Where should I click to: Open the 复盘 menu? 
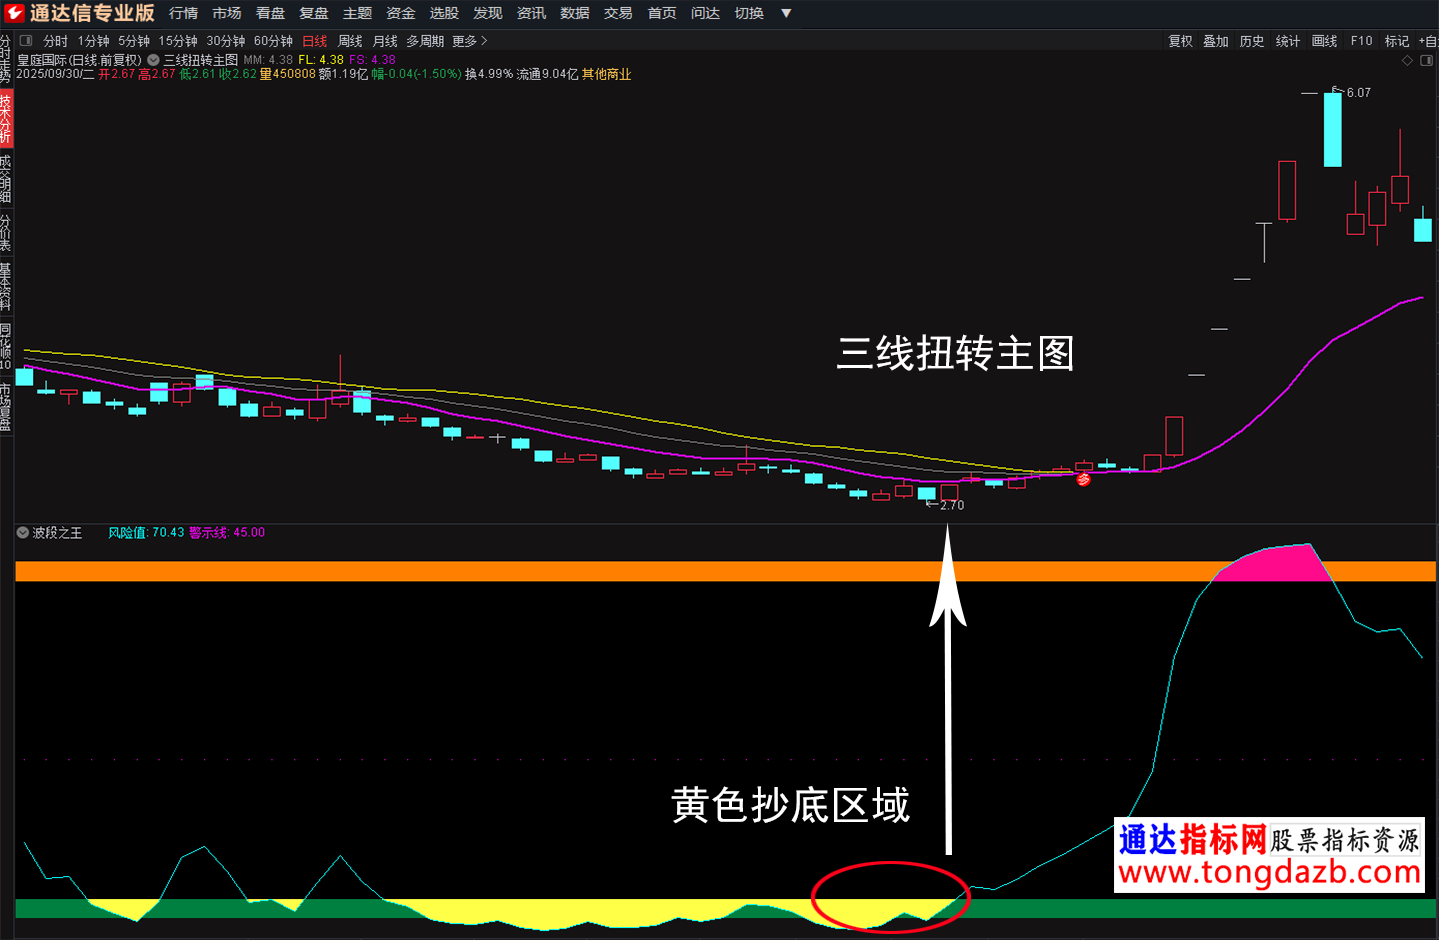tap(314, 13)
